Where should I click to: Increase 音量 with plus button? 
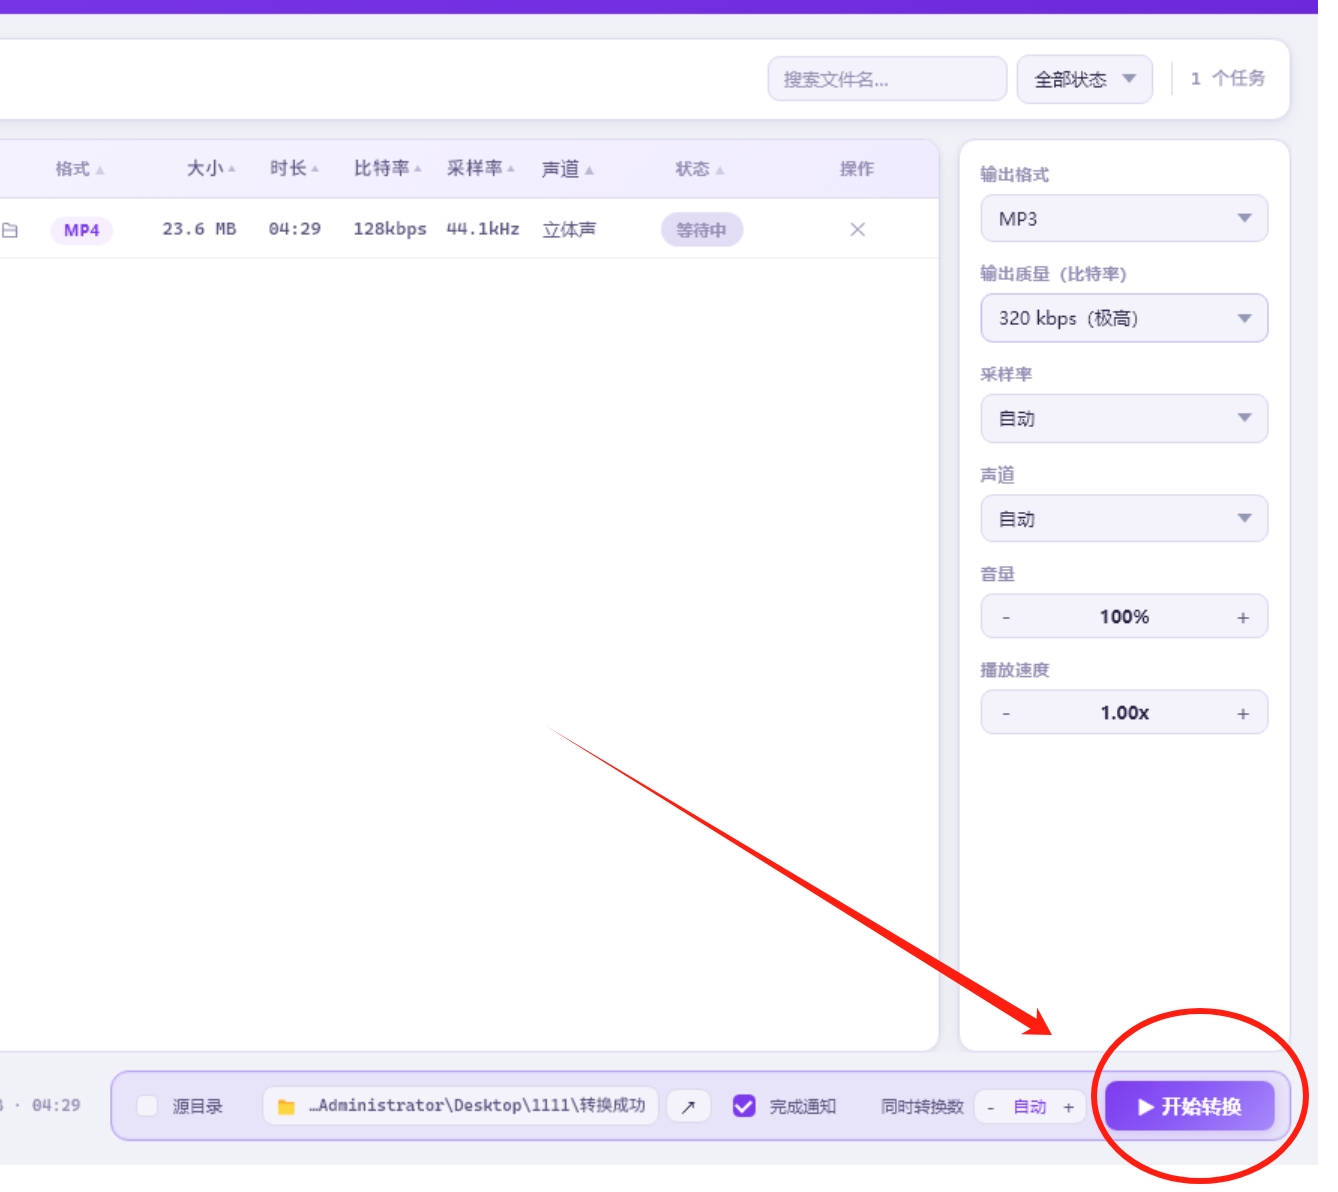click(1243, 618)
